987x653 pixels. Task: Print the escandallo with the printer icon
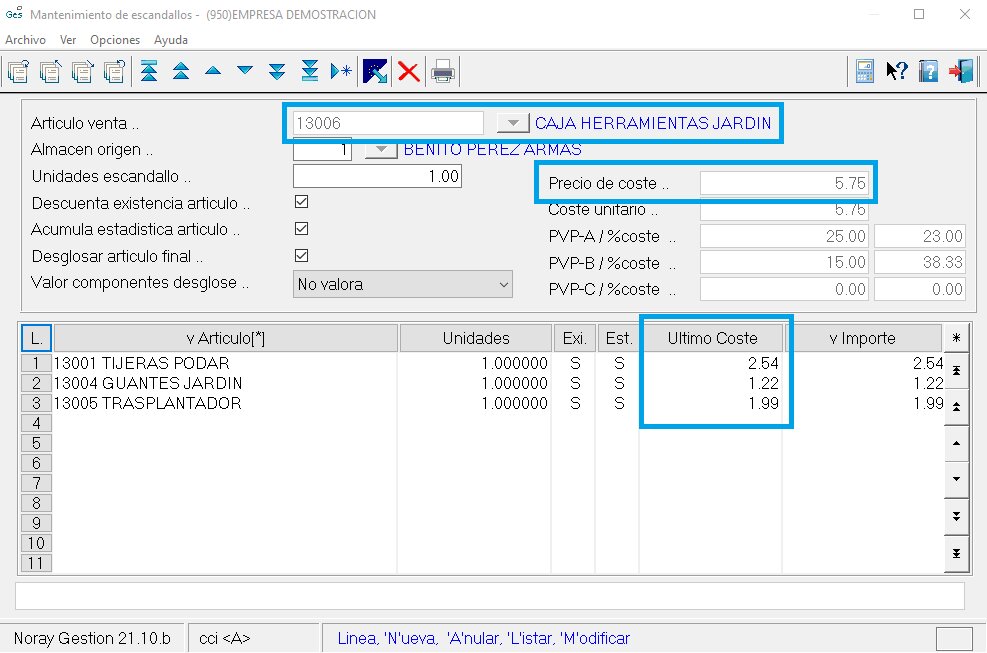click(443, 72)
